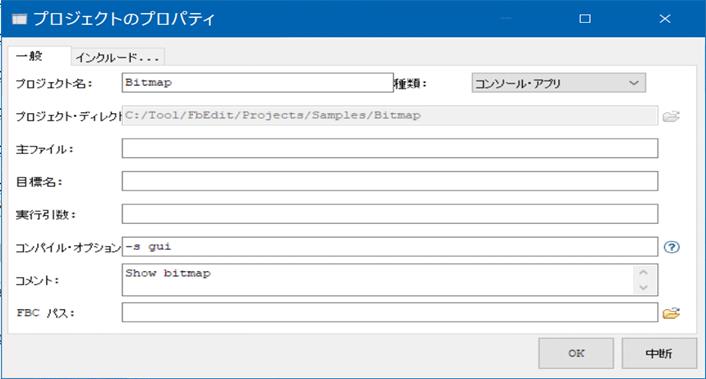Screen dimensions: 706x379
Task: Click the プロジェクト名 label
Action: (x=54, y=84)
